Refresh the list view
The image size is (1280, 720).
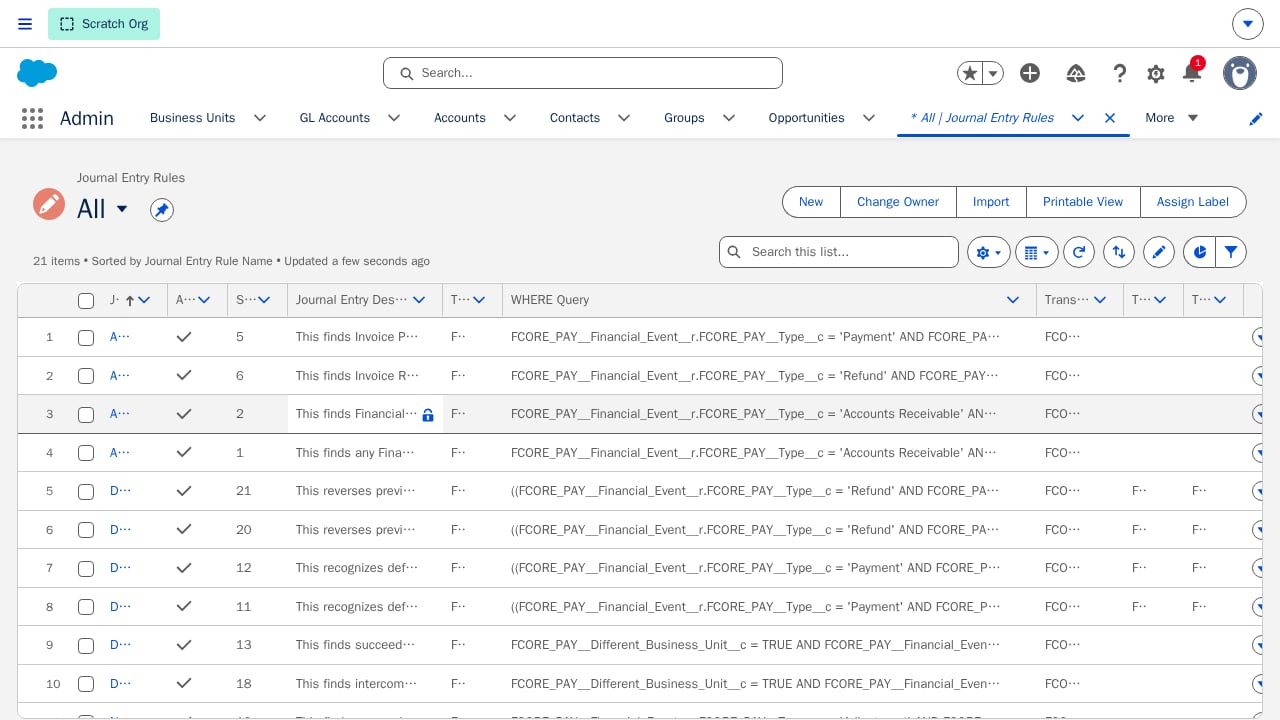[1079, 252]
